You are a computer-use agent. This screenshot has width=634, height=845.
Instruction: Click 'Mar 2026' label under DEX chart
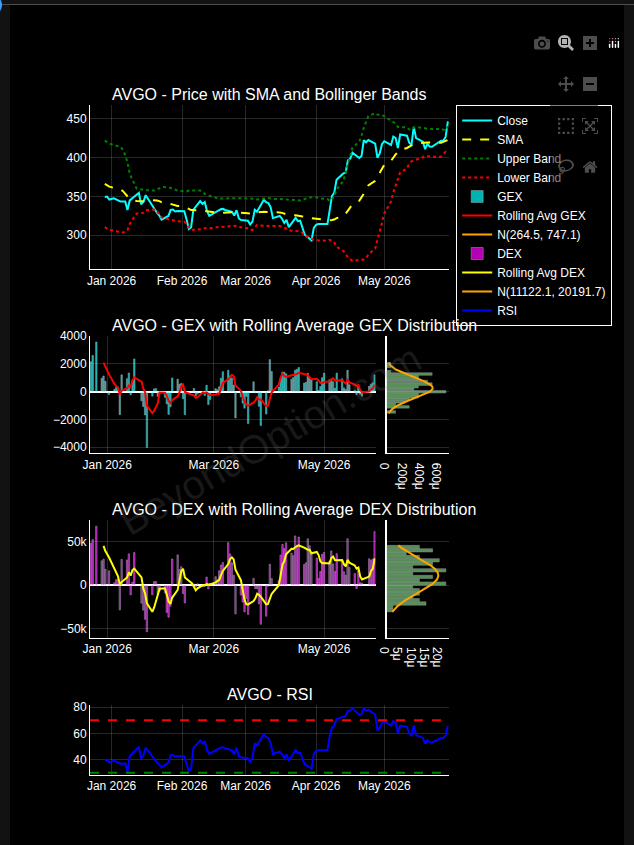tap(213, 648)
